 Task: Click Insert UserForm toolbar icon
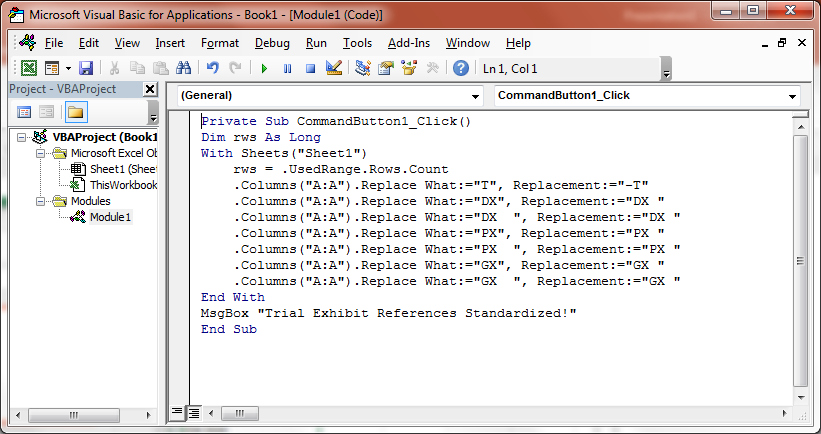tap(52, 68)
